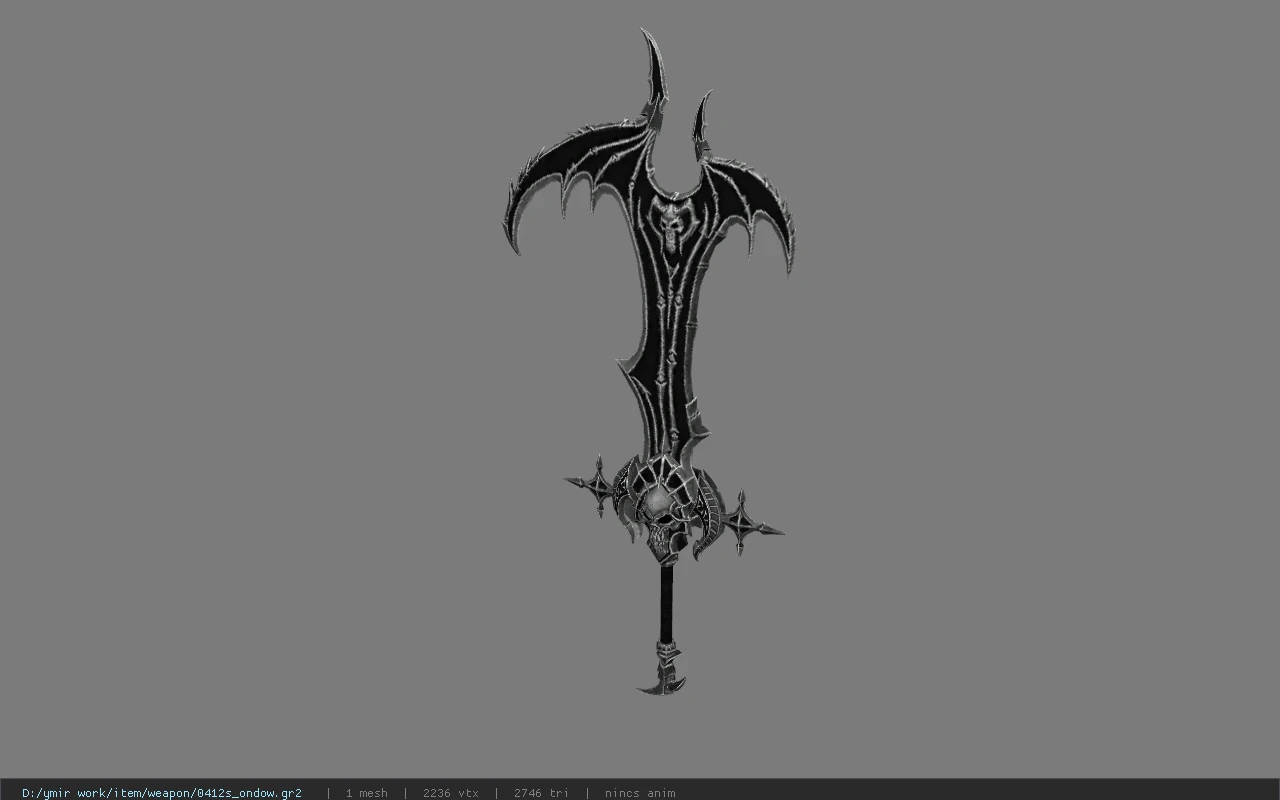
Task: Click the '2236 vtx' vertex count
Action: coord(451,793)
